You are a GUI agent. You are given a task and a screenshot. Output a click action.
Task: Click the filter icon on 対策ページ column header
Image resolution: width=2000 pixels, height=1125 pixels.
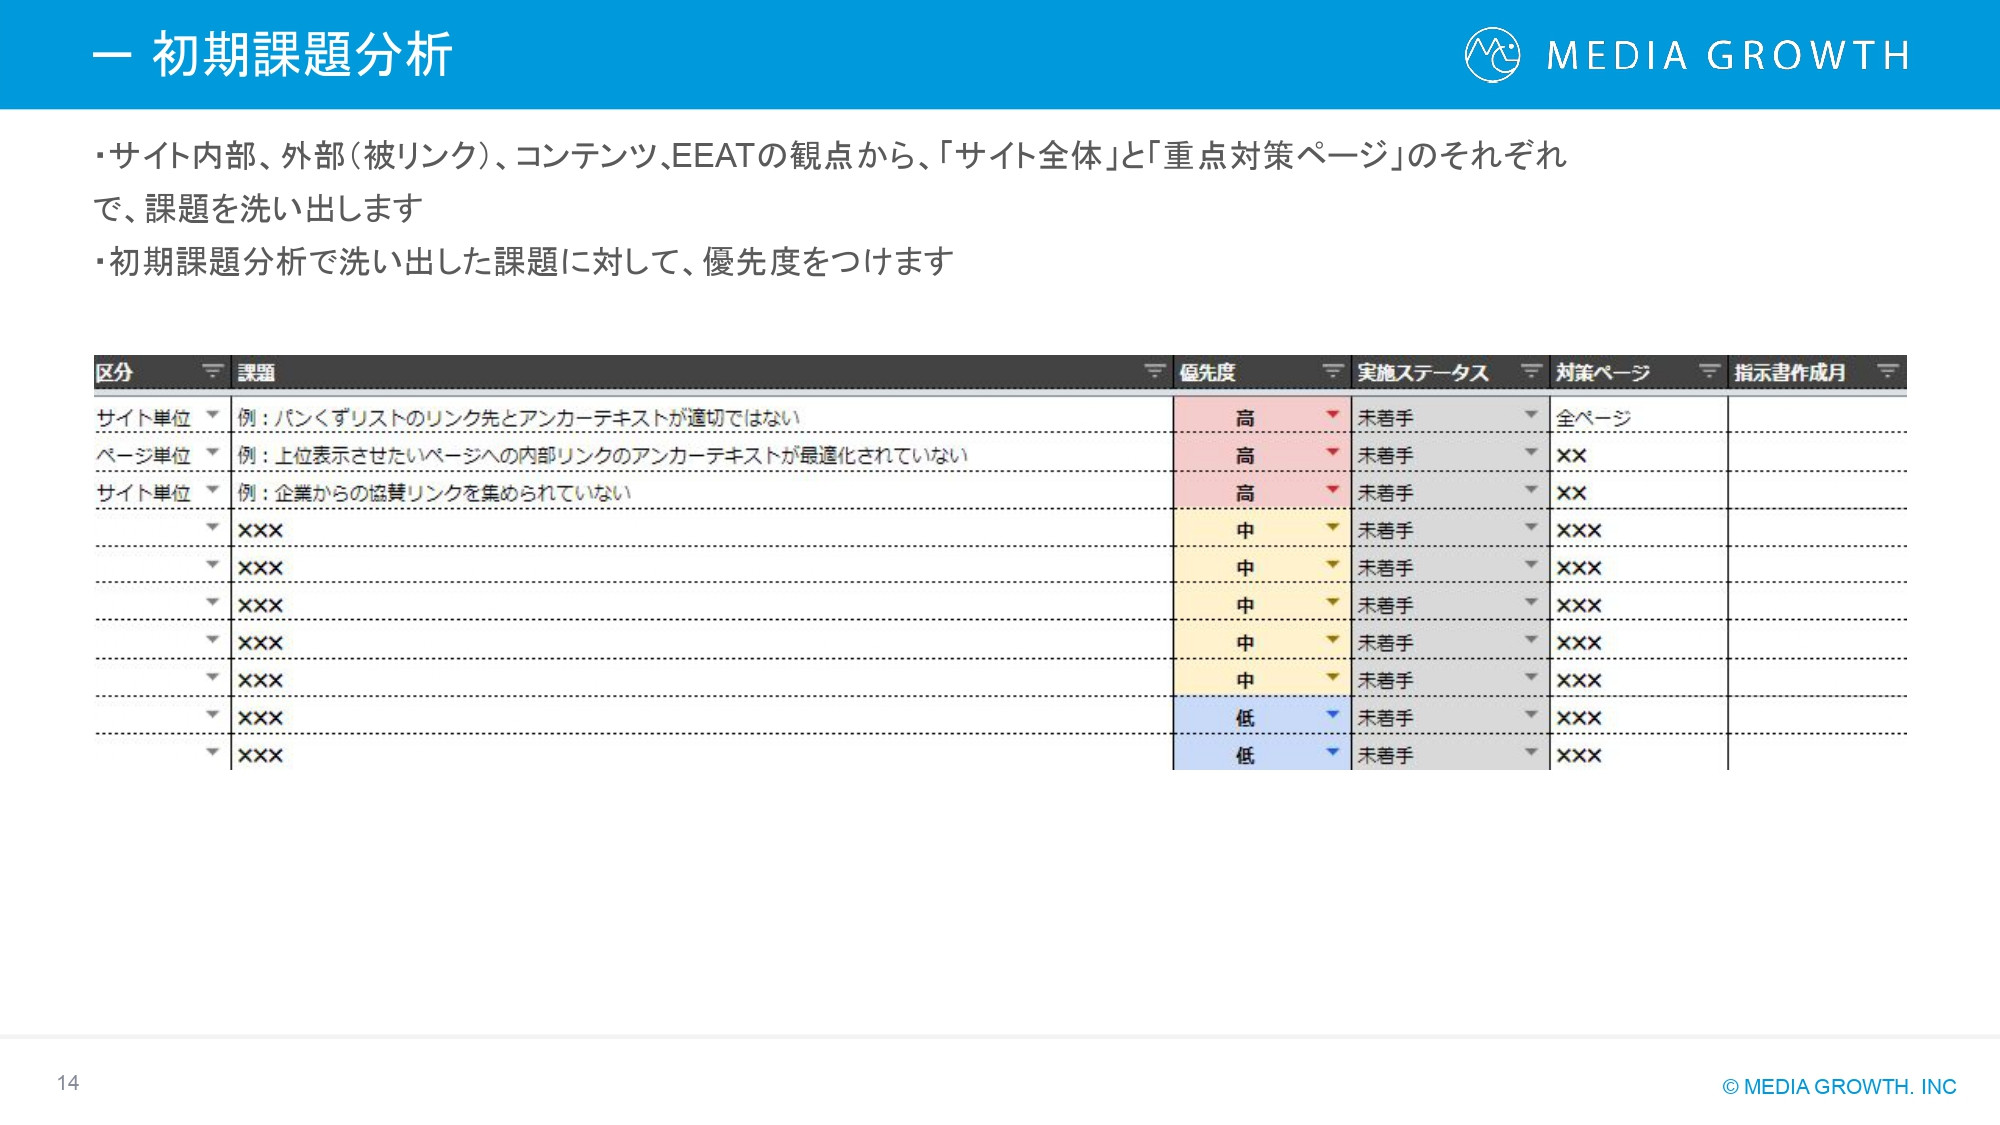[x=1708, y=371]
